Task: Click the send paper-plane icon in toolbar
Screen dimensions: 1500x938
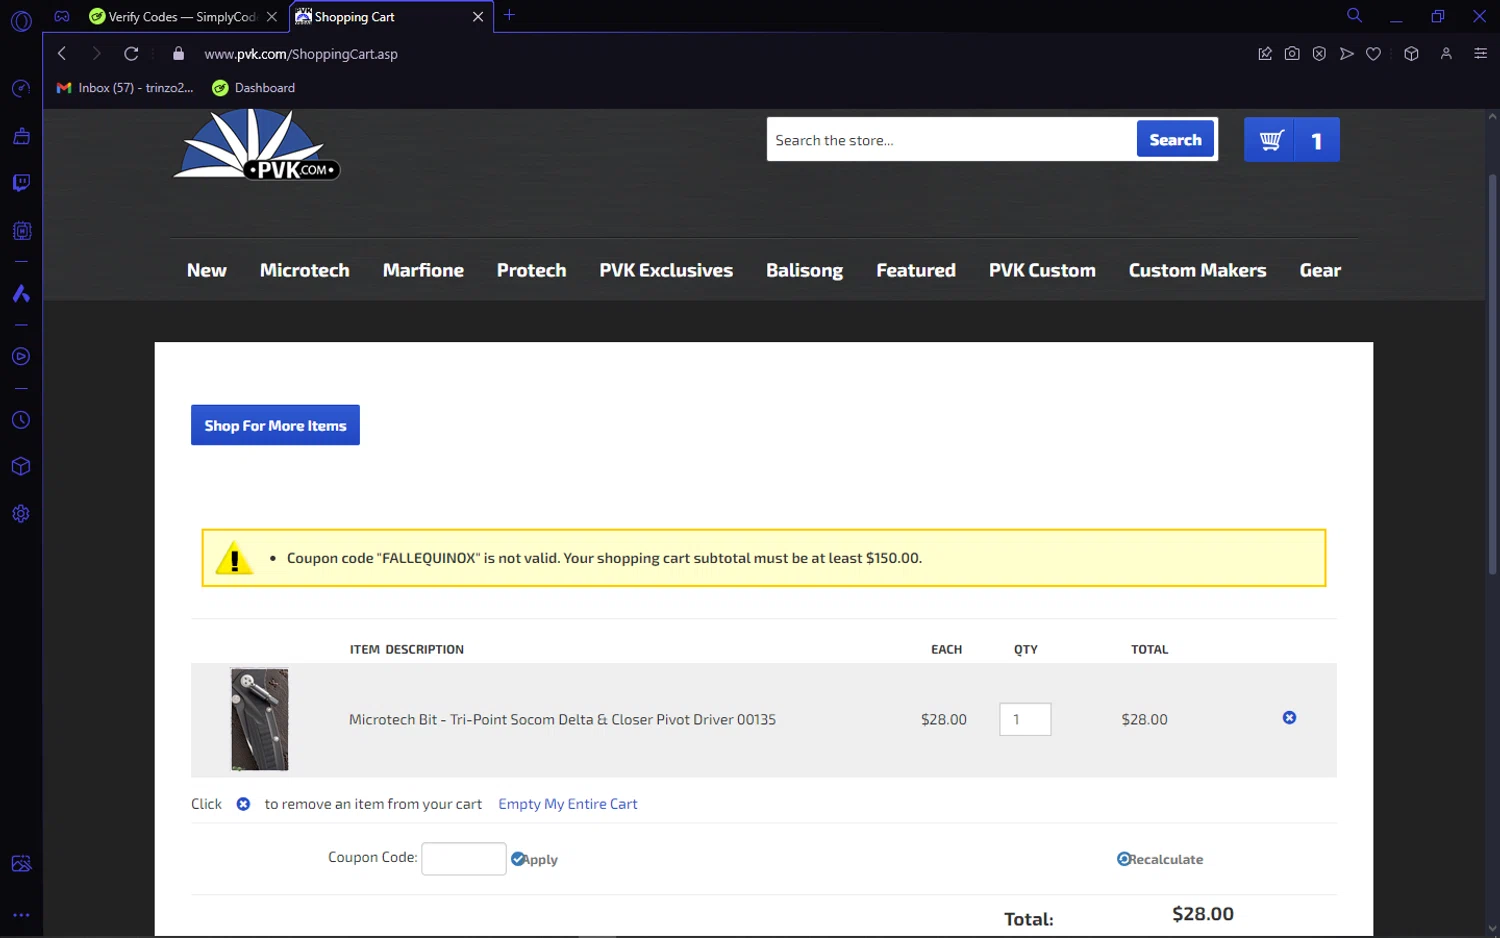Action: [1347, 54]
